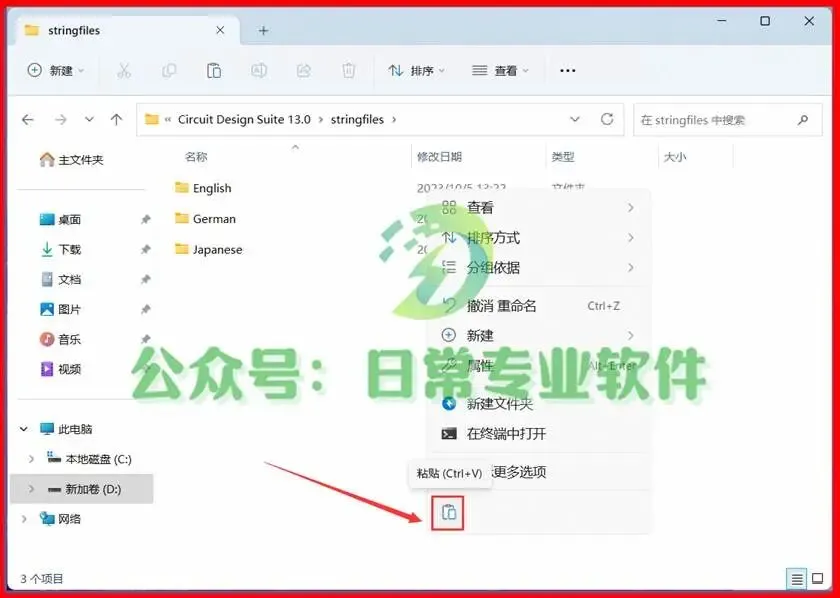Open 分组依据 submenu in context menu
The width and height of the screenshot is (840, 598).
[538, 267]
